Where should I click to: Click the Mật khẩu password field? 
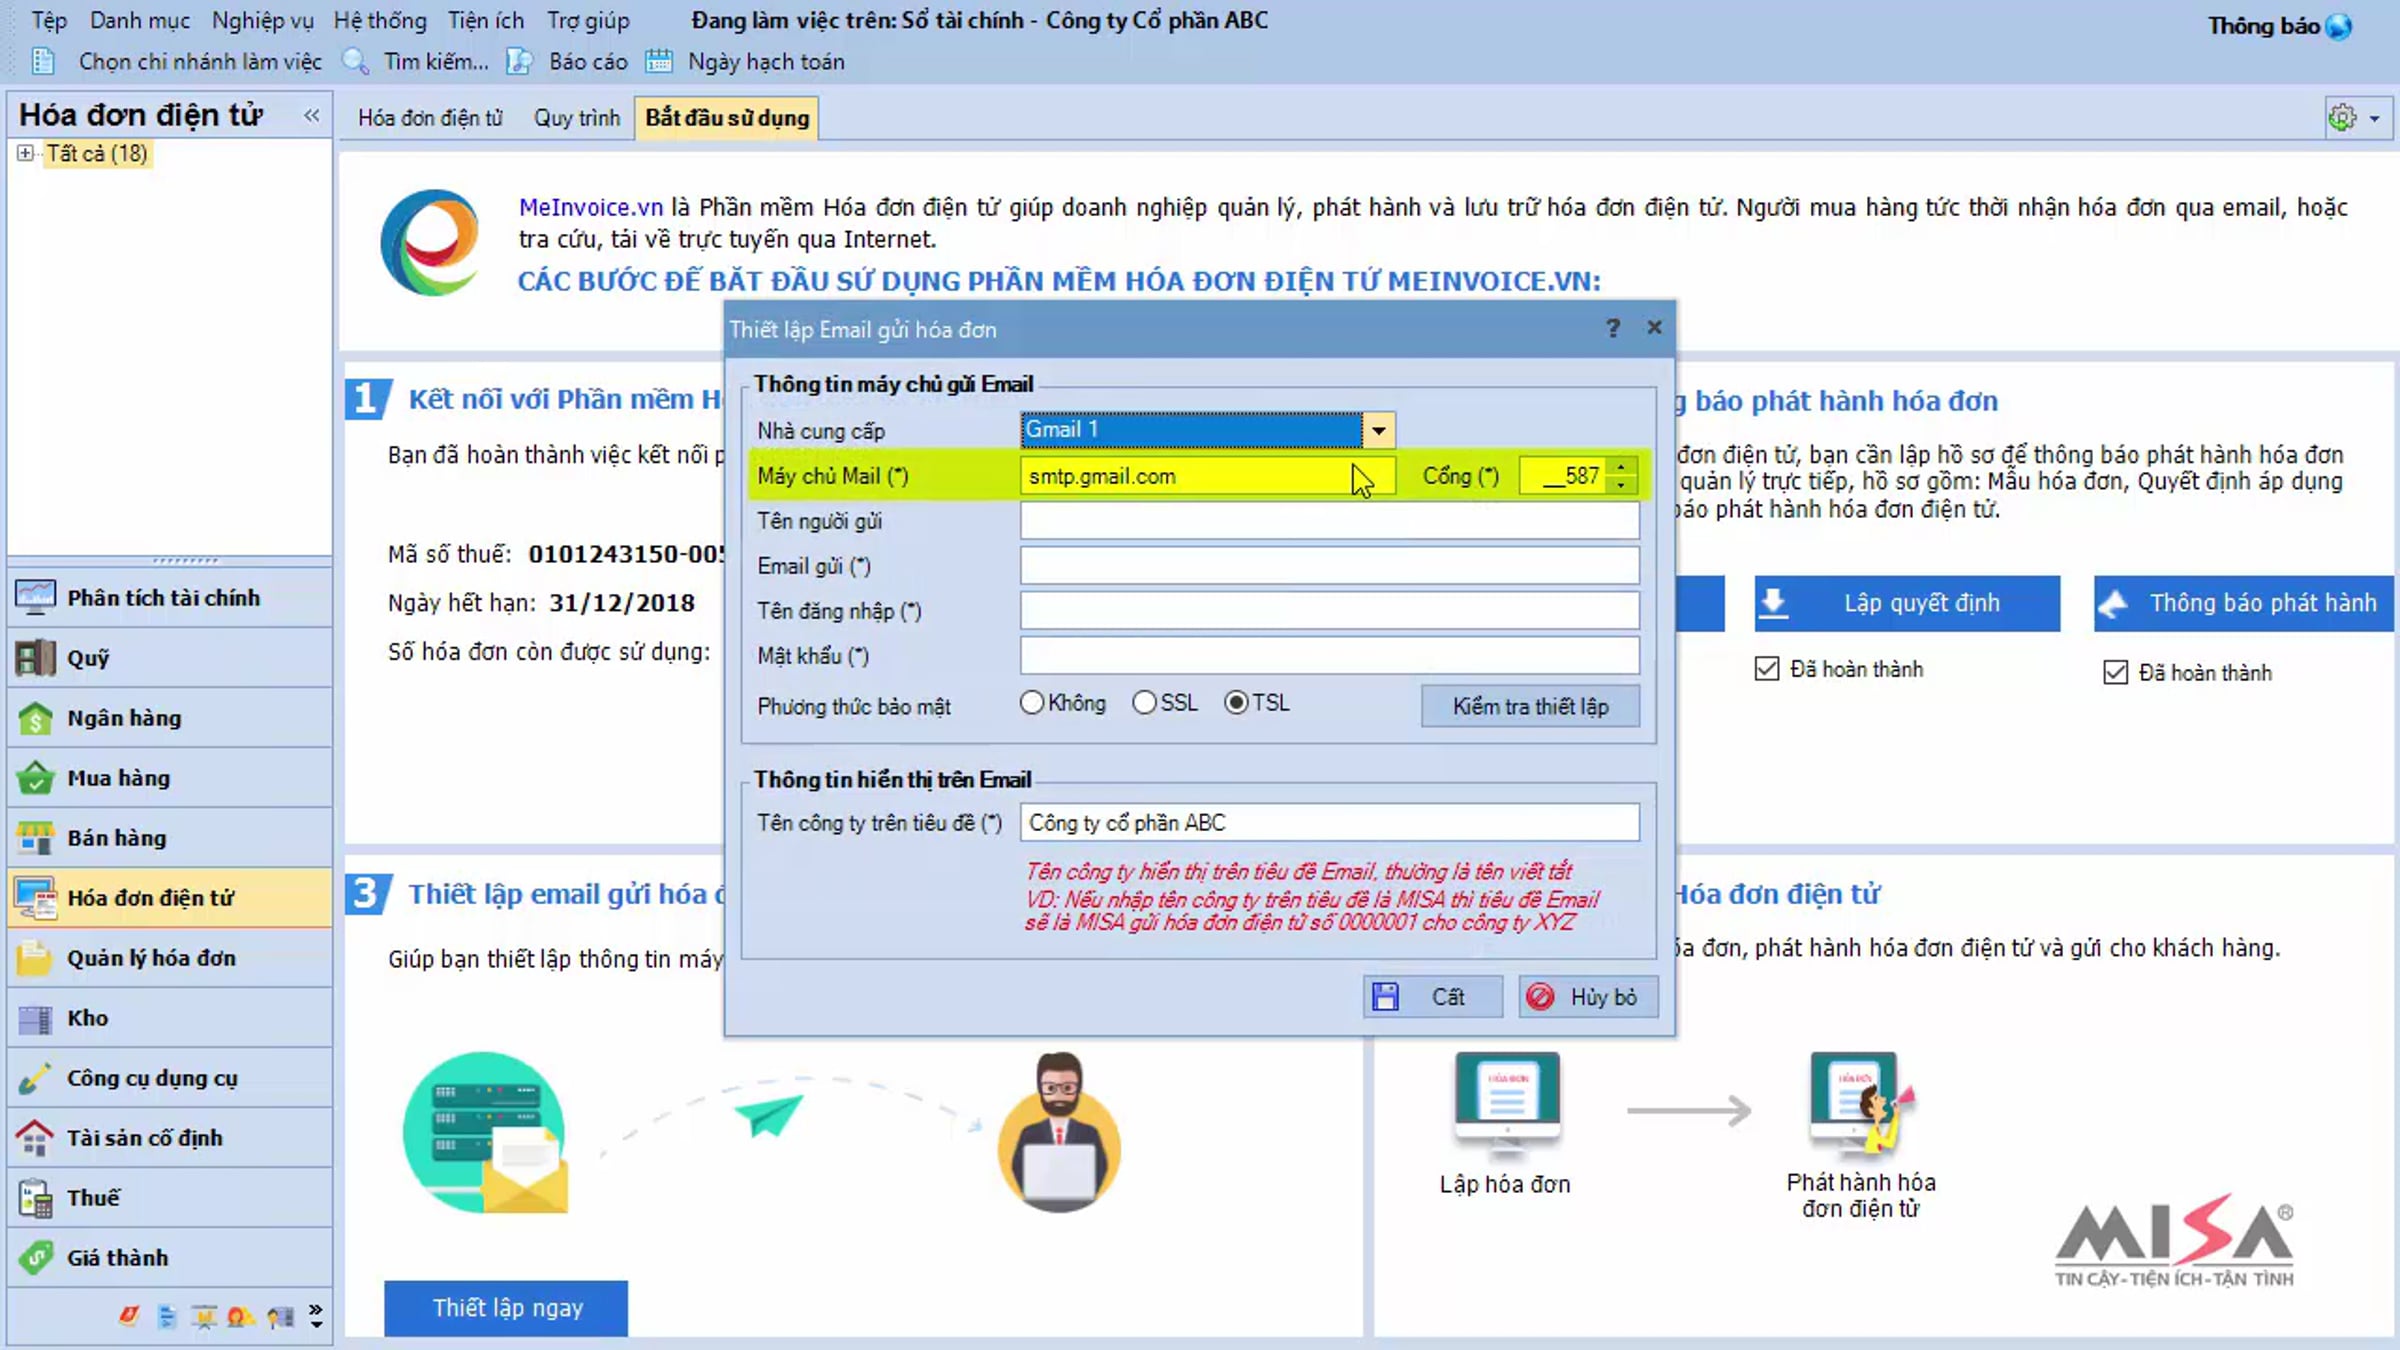[1329, 656]
